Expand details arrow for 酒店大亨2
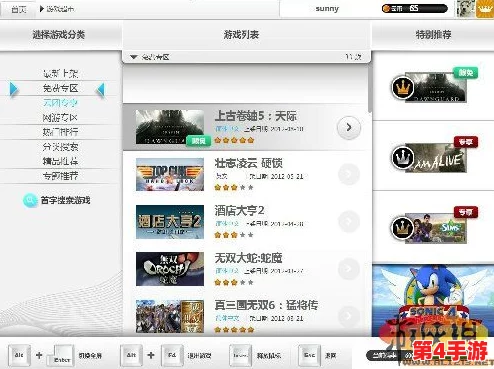The height and width of the screenshot is (369, 494). (349, 221)
